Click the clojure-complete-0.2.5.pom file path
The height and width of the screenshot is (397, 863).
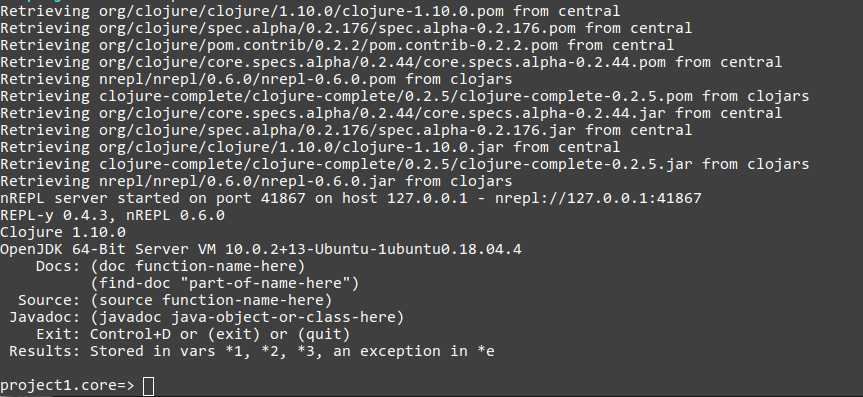click(396, 96)
